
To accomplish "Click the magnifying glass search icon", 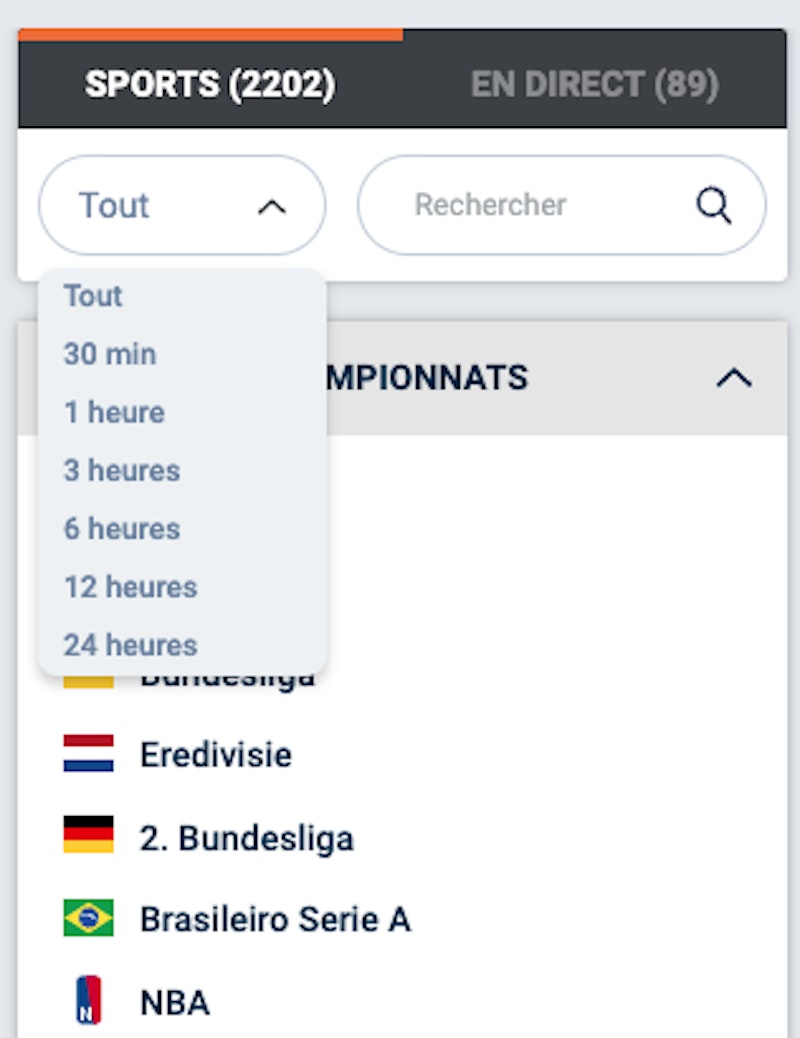I will [713, 206].
